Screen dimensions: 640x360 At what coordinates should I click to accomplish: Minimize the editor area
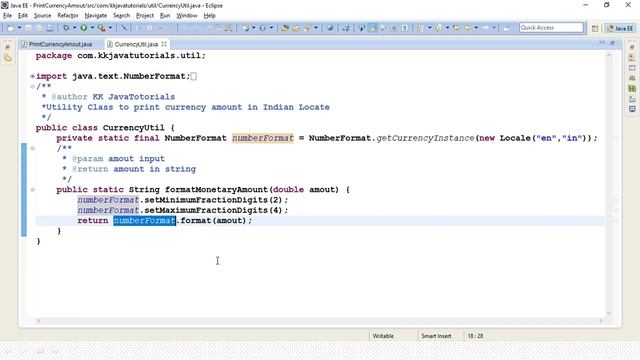tap(602, 43)
